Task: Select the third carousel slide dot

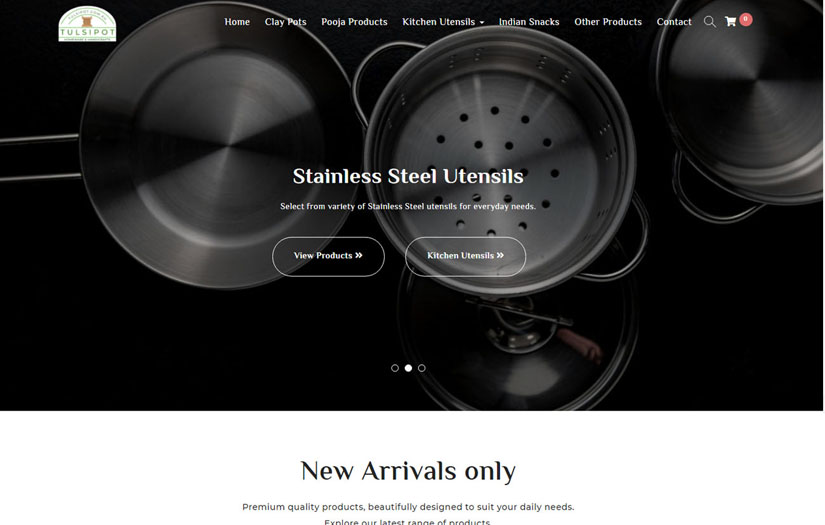Action: (421, 368)
